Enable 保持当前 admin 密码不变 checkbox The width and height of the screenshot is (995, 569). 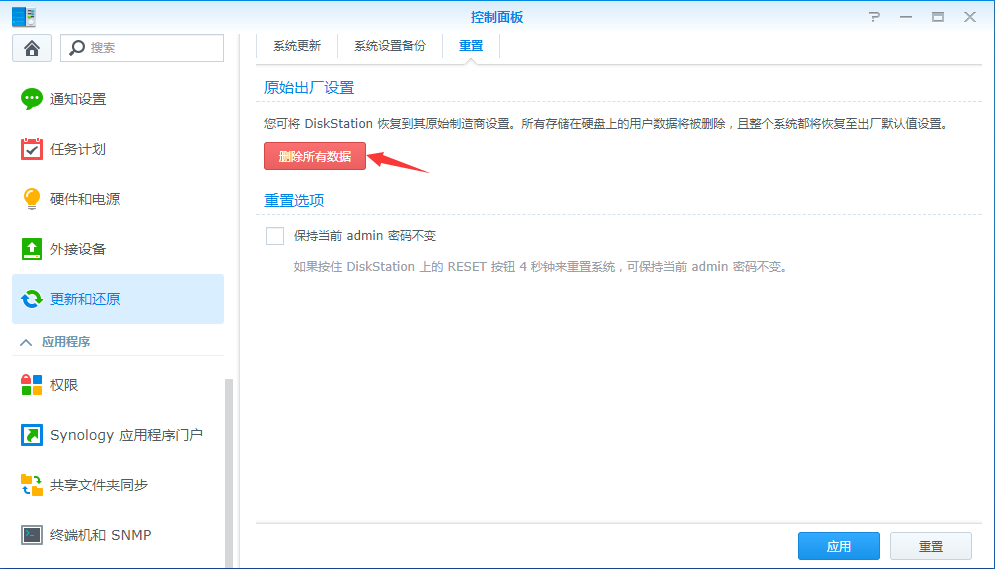[275, 236]
